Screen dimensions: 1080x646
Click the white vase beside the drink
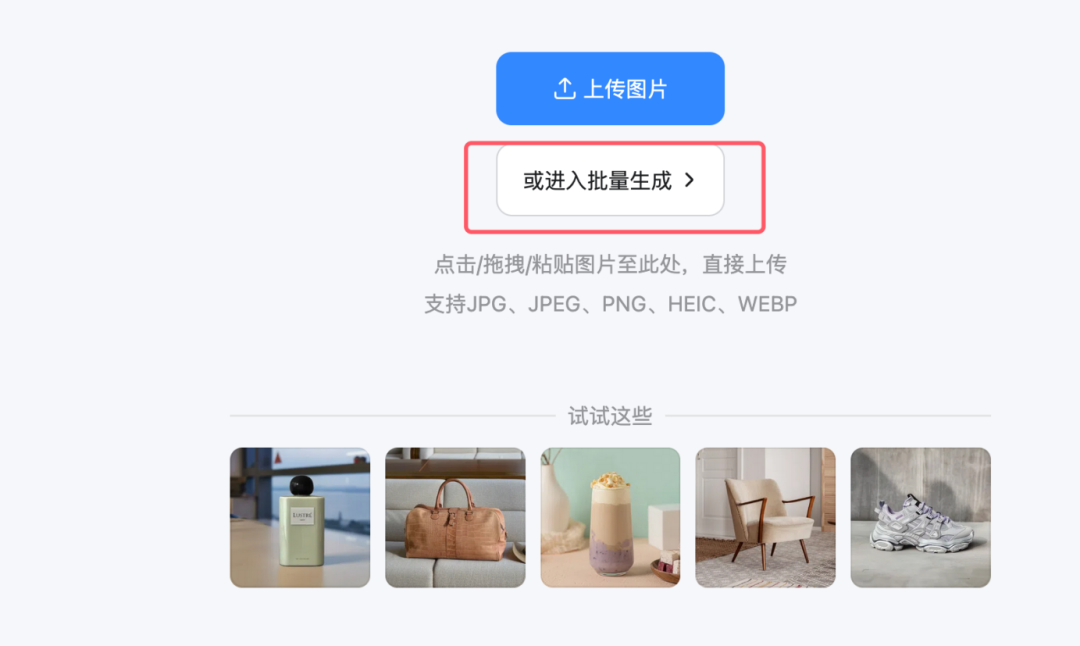tap(557, 499)
